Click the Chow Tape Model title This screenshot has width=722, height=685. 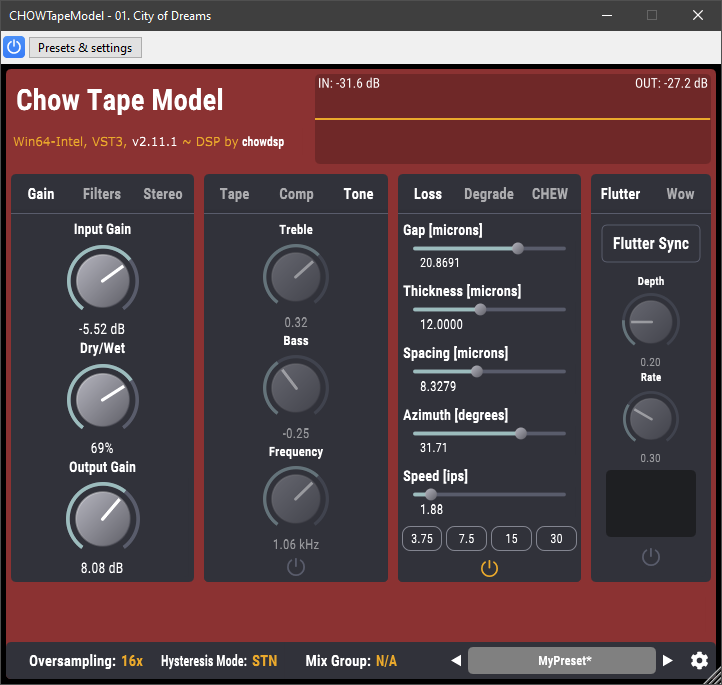tap(120, 100)
